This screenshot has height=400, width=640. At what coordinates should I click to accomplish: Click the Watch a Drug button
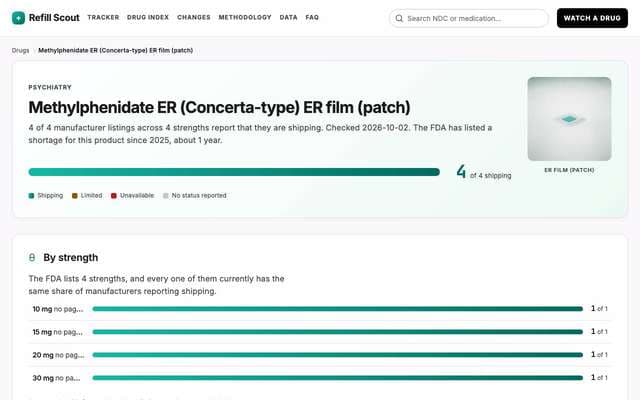tap(592, 18)
